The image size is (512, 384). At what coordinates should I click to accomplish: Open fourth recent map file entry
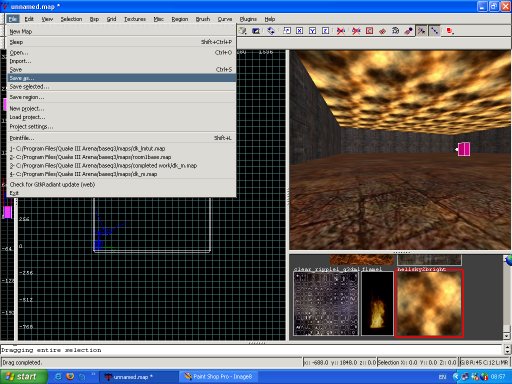121,174
